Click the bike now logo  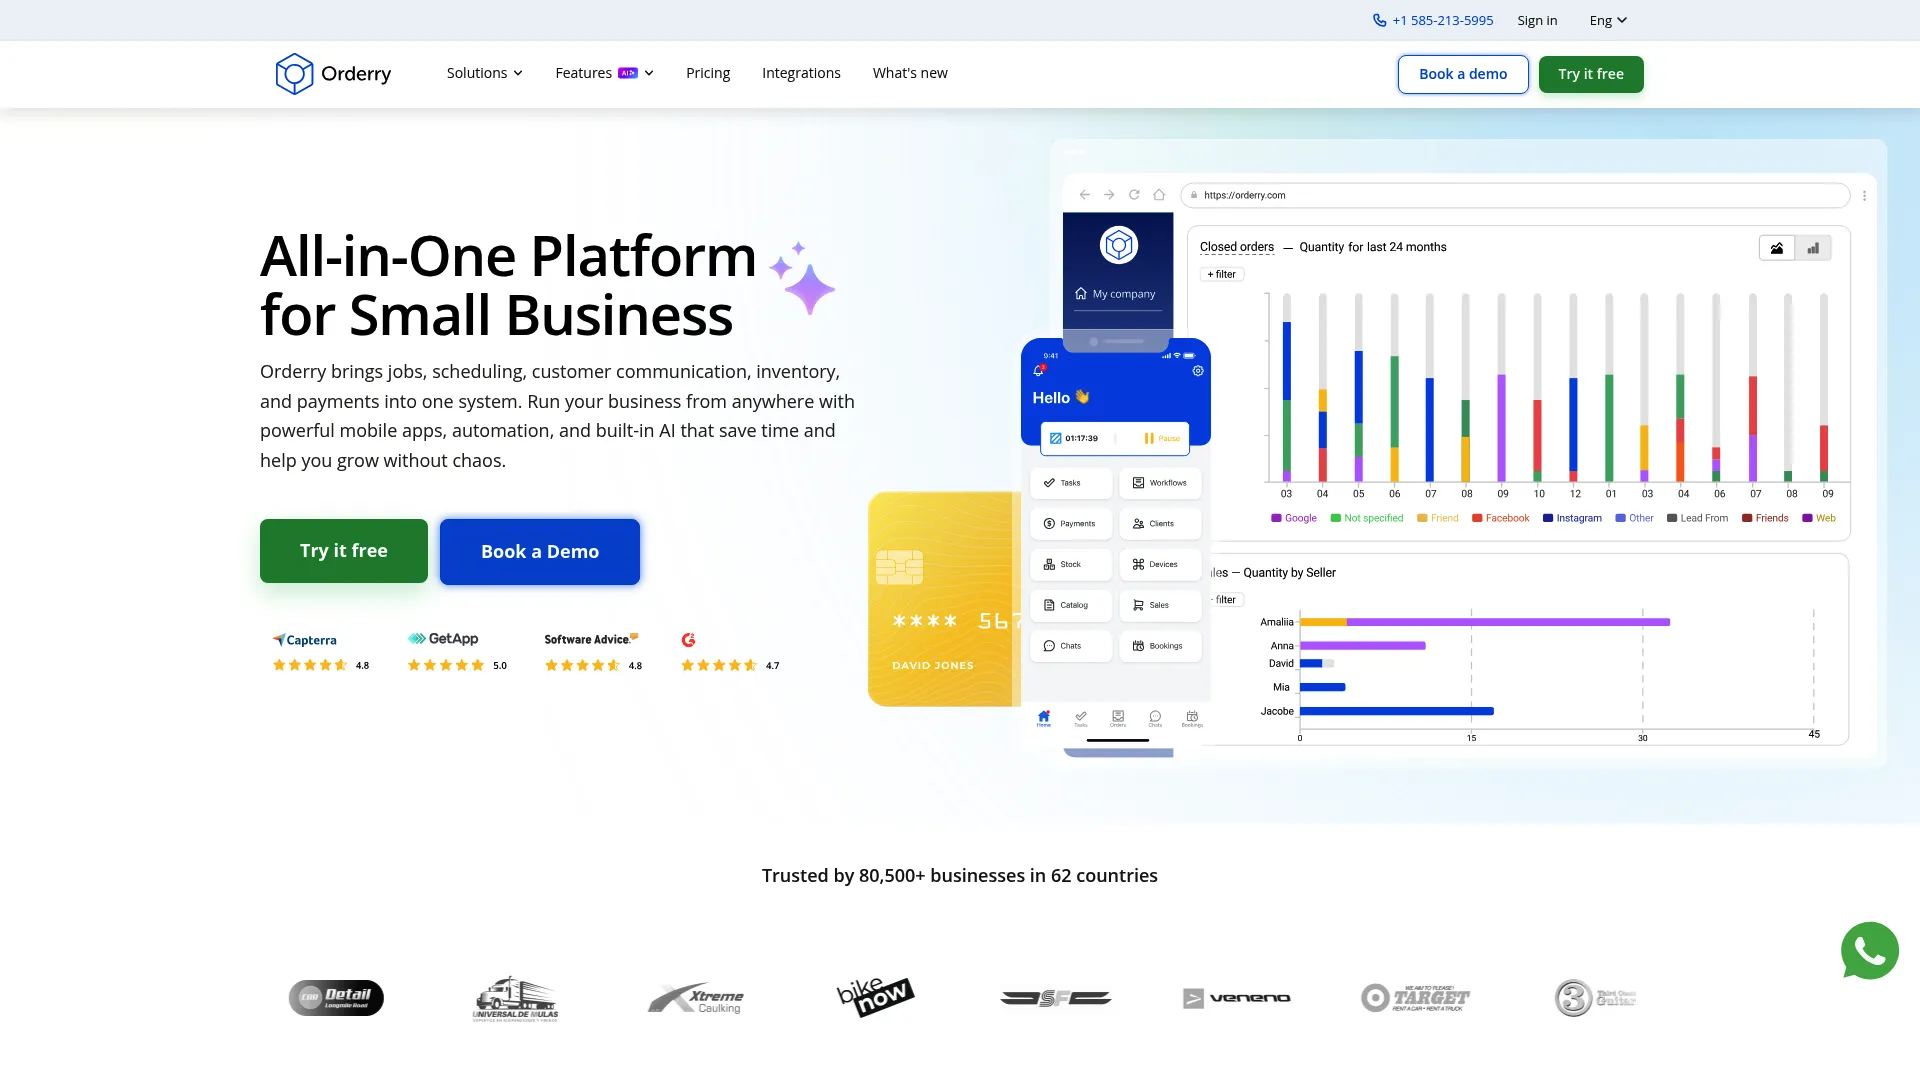[875, 997]
